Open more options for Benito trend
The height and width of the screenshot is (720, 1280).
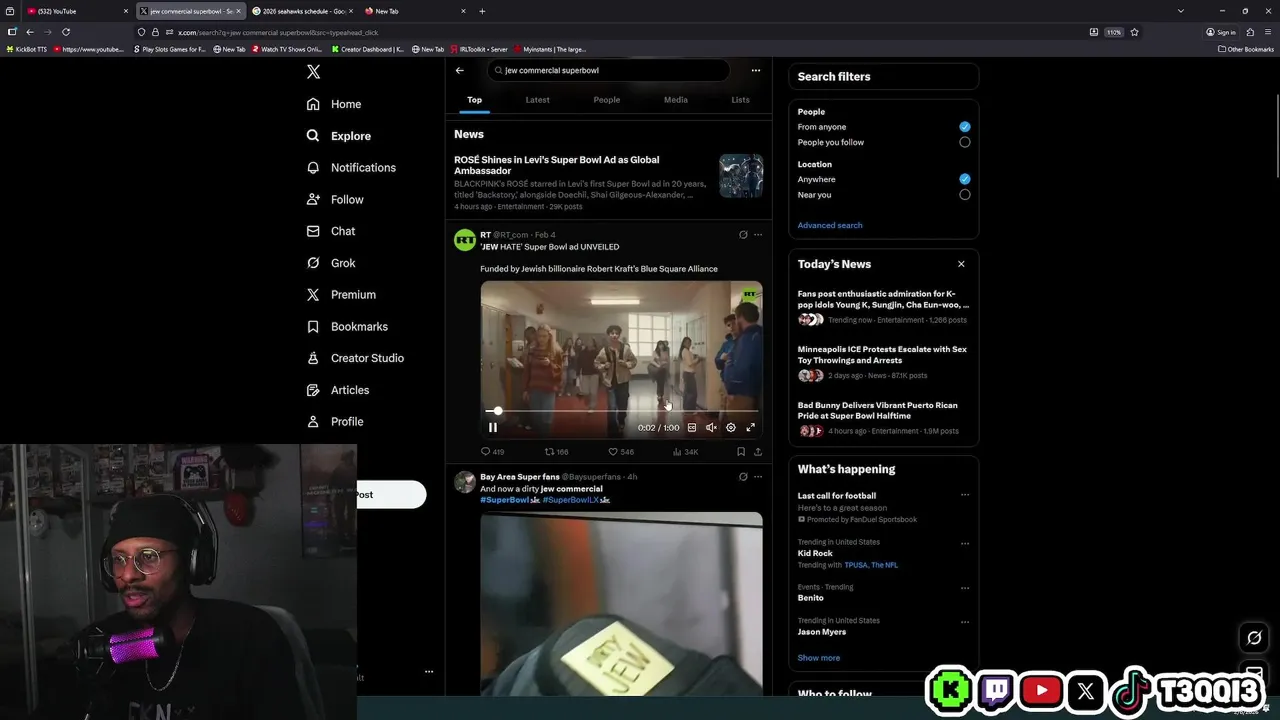point(965,588)
